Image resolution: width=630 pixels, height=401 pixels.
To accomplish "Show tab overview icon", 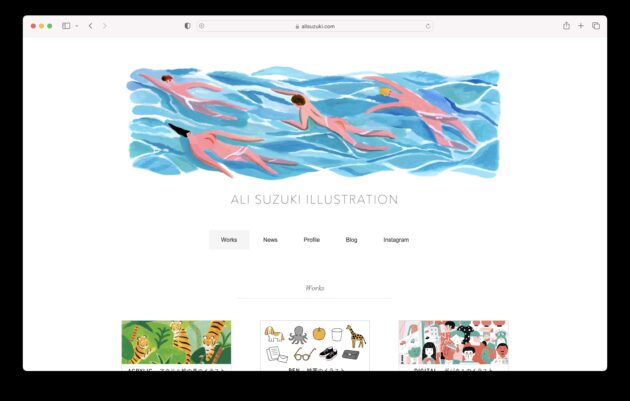I will point(596,26).
